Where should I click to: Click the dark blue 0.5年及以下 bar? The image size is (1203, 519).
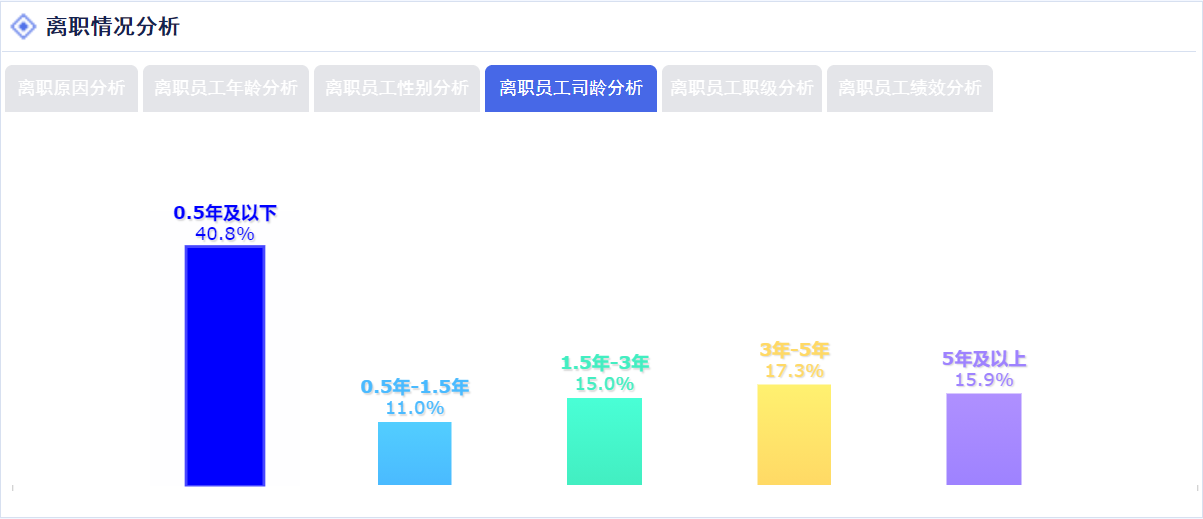(x=225, y=365)
